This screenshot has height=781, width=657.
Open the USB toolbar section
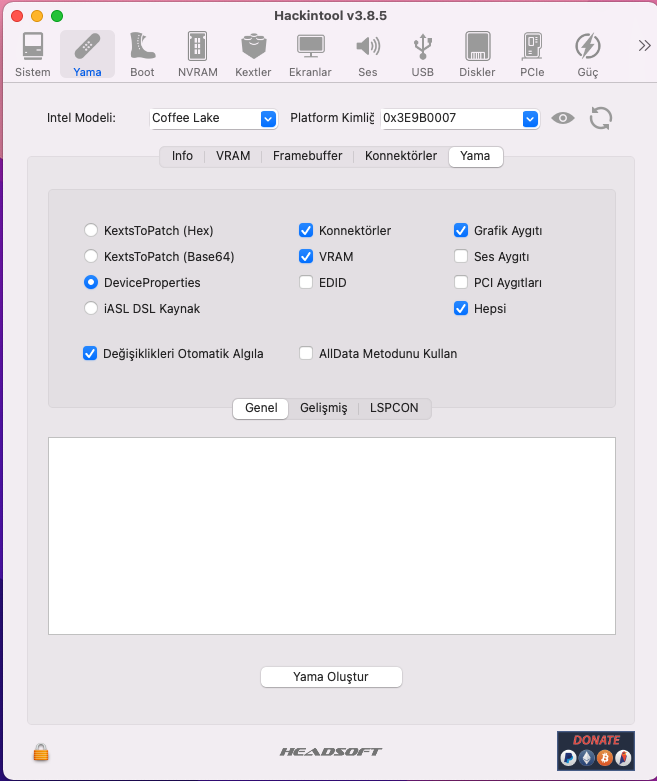tap(422, 54)
